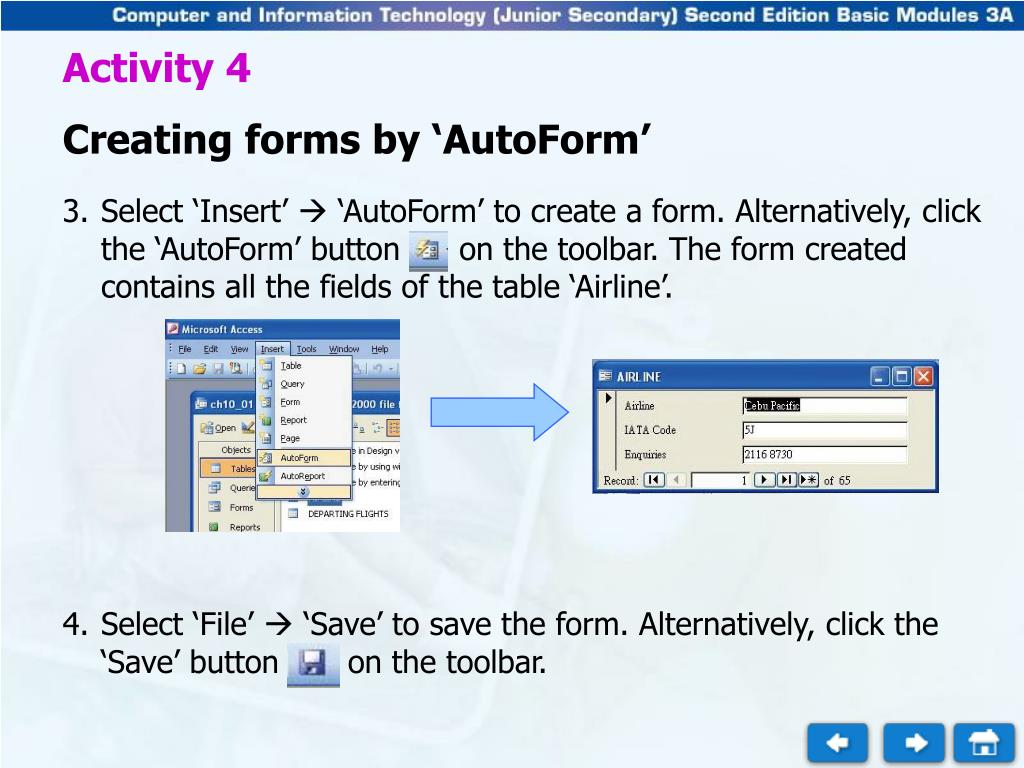Click the New file icon in Access toolbar
The height and width of the screenshot is (768, 1024).
[x=182, y=368]
